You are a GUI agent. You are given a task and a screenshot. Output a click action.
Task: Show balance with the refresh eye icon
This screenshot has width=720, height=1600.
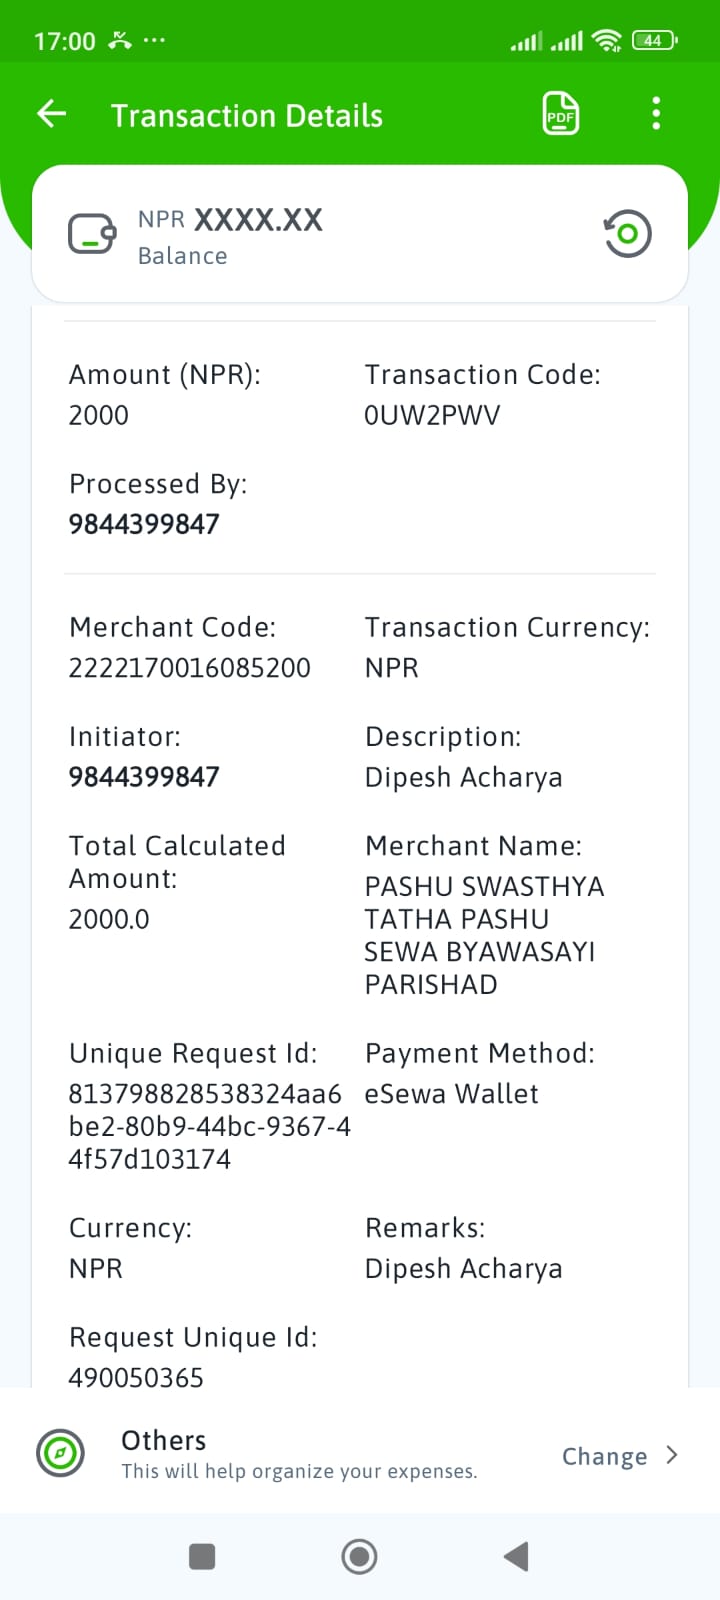coord(627,234)
